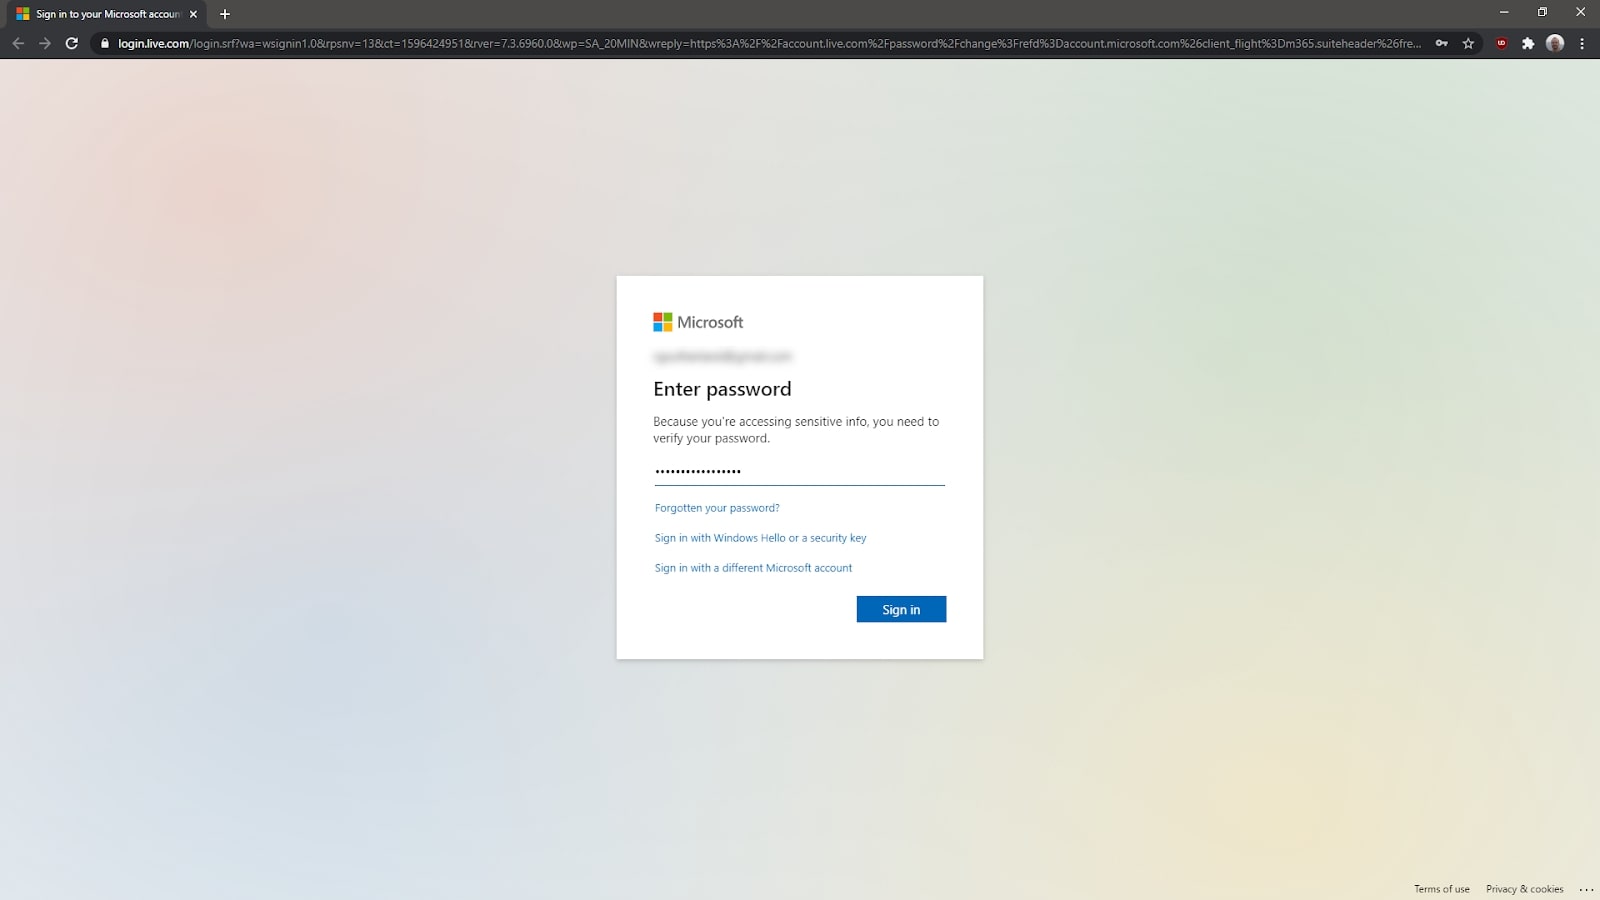The height and width of the screenshot is (900, 1600).
Task: Click the blue Sign in button
Action: [x=901, y=609]
